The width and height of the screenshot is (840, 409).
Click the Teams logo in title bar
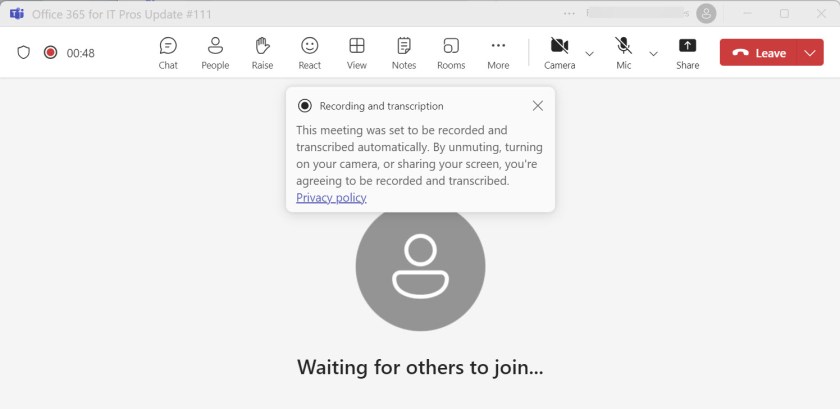coord(17,14)
